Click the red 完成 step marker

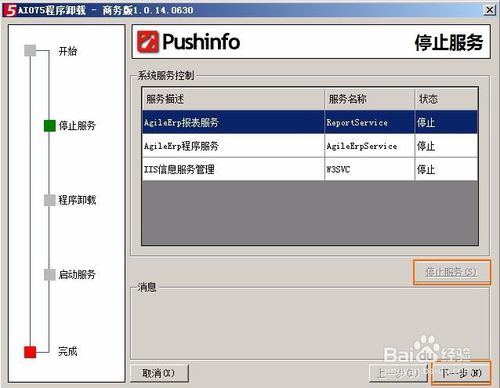pos(30,352)
